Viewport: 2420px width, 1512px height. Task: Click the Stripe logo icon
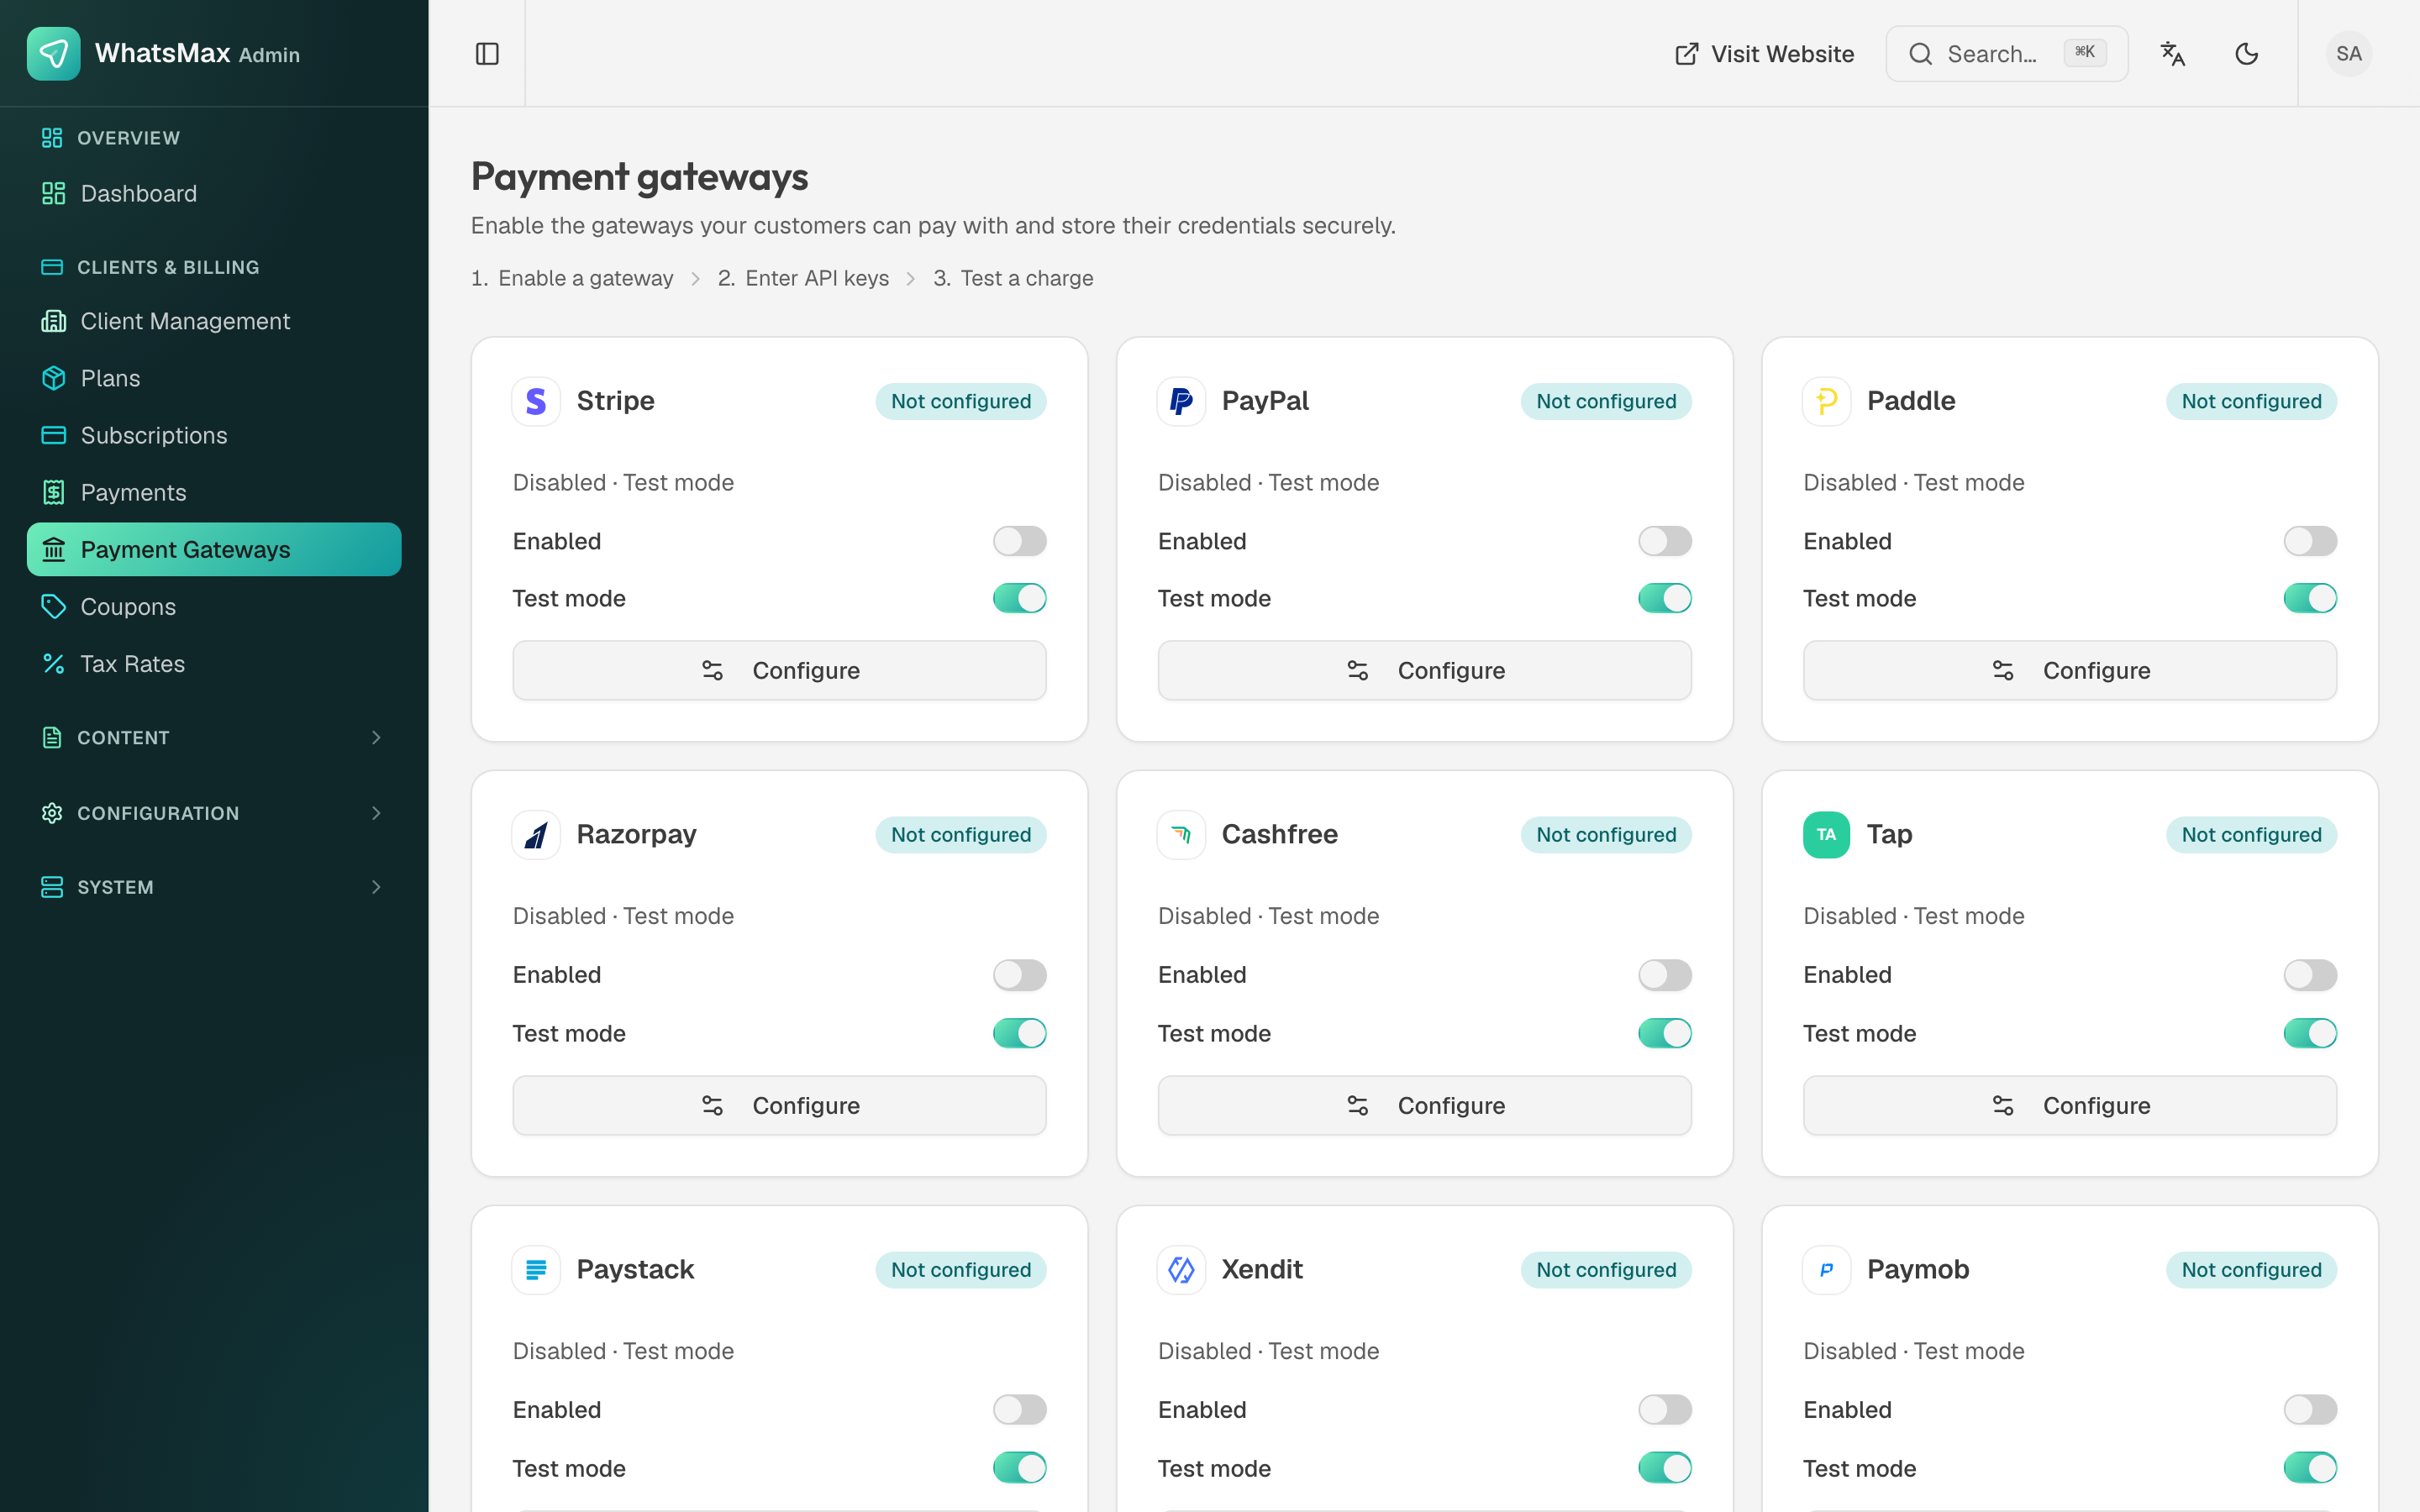(536, 401)
